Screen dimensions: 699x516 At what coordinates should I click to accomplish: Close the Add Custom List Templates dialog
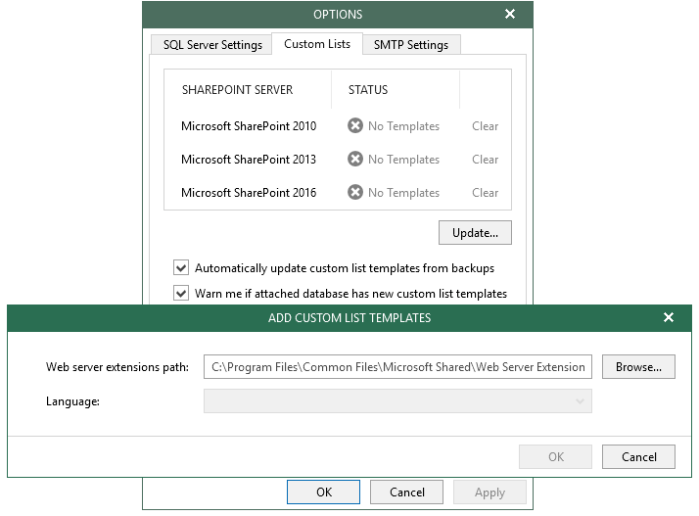coord(668,317)
